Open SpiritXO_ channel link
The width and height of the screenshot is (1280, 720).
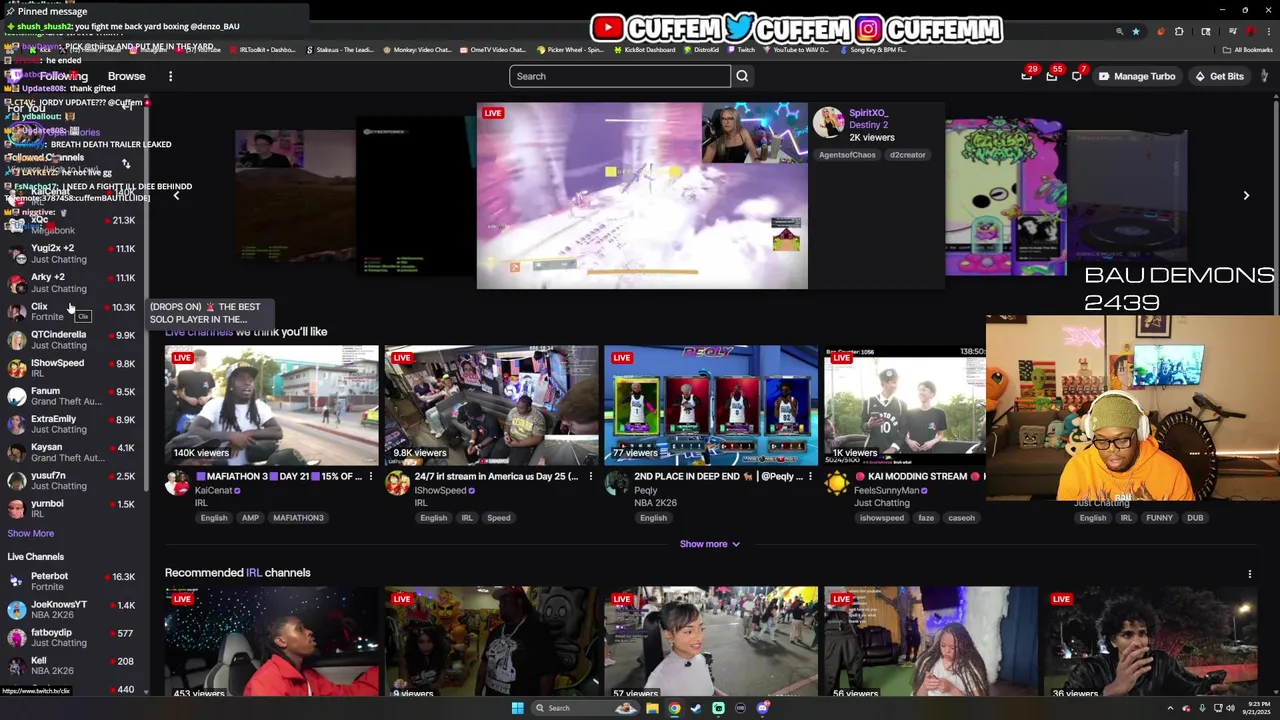click(868, 113)
